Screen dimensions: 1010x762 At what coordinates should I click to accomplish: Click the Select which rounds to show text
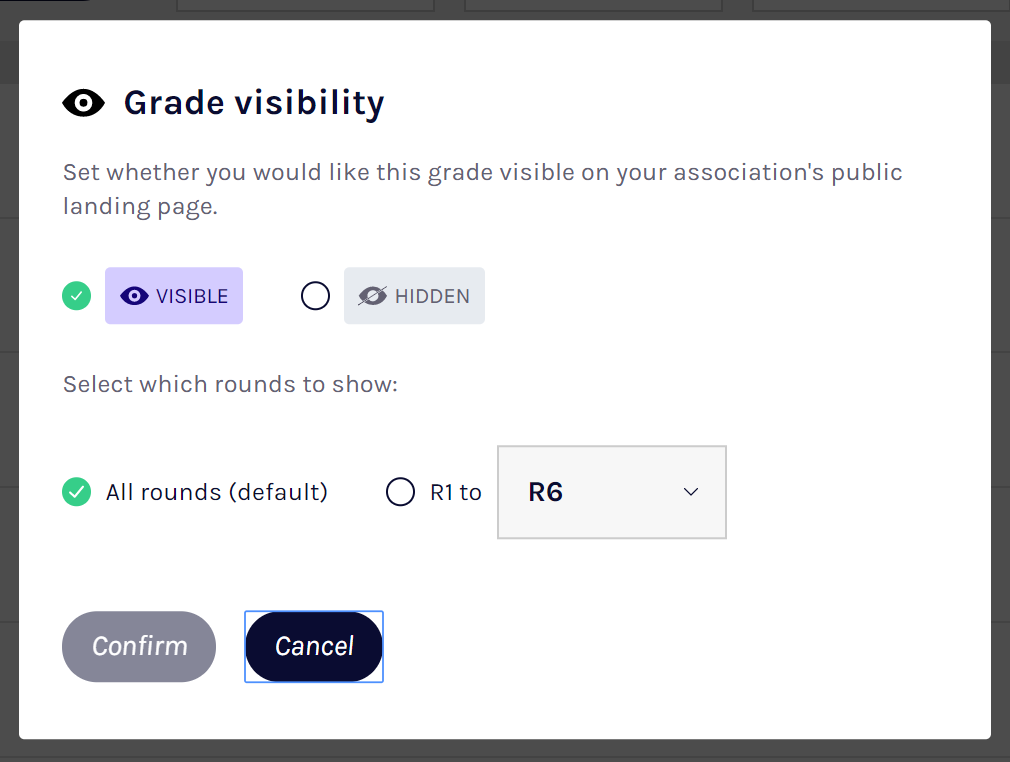[x=230, y=384]
